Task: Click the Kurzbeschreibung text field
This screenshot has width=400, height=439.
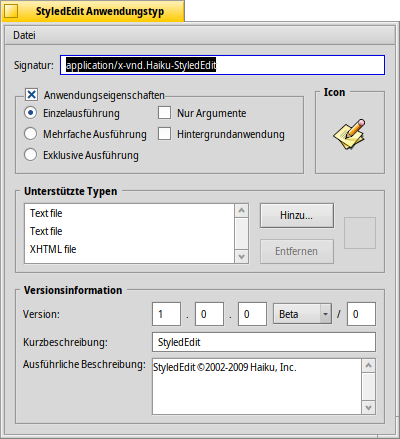Action: [x=264, y=342]
